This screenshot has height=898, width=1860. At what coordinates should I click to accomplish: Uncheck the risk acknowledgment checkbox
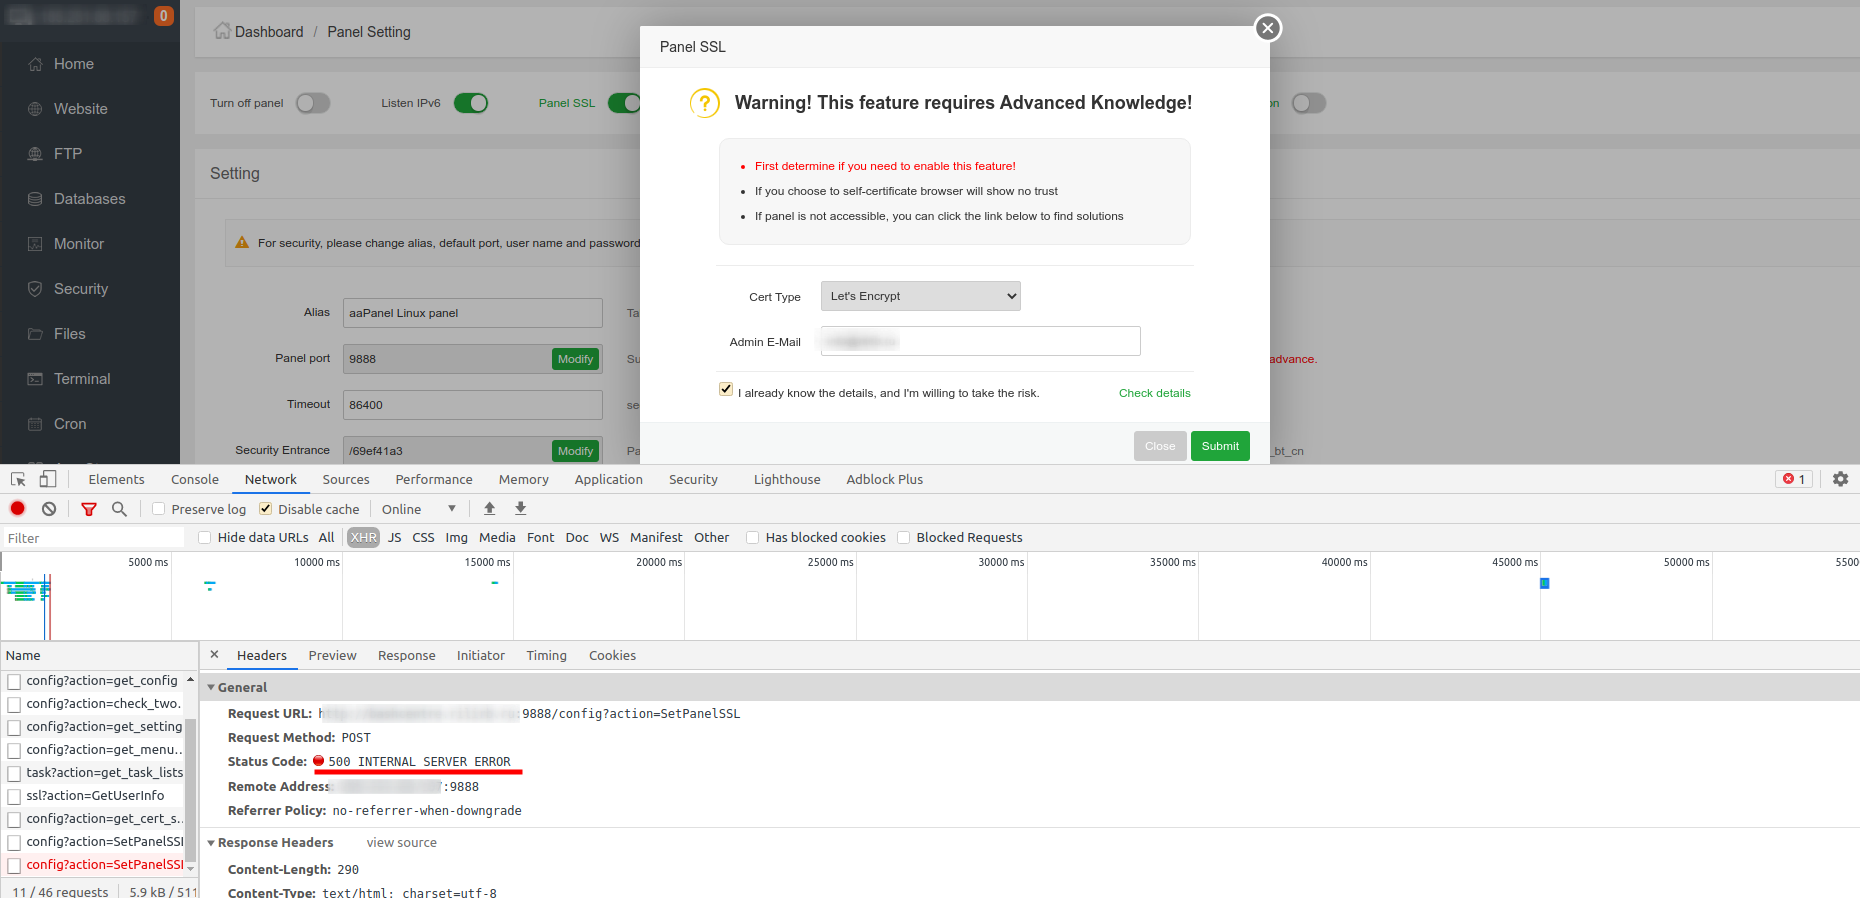726,389
